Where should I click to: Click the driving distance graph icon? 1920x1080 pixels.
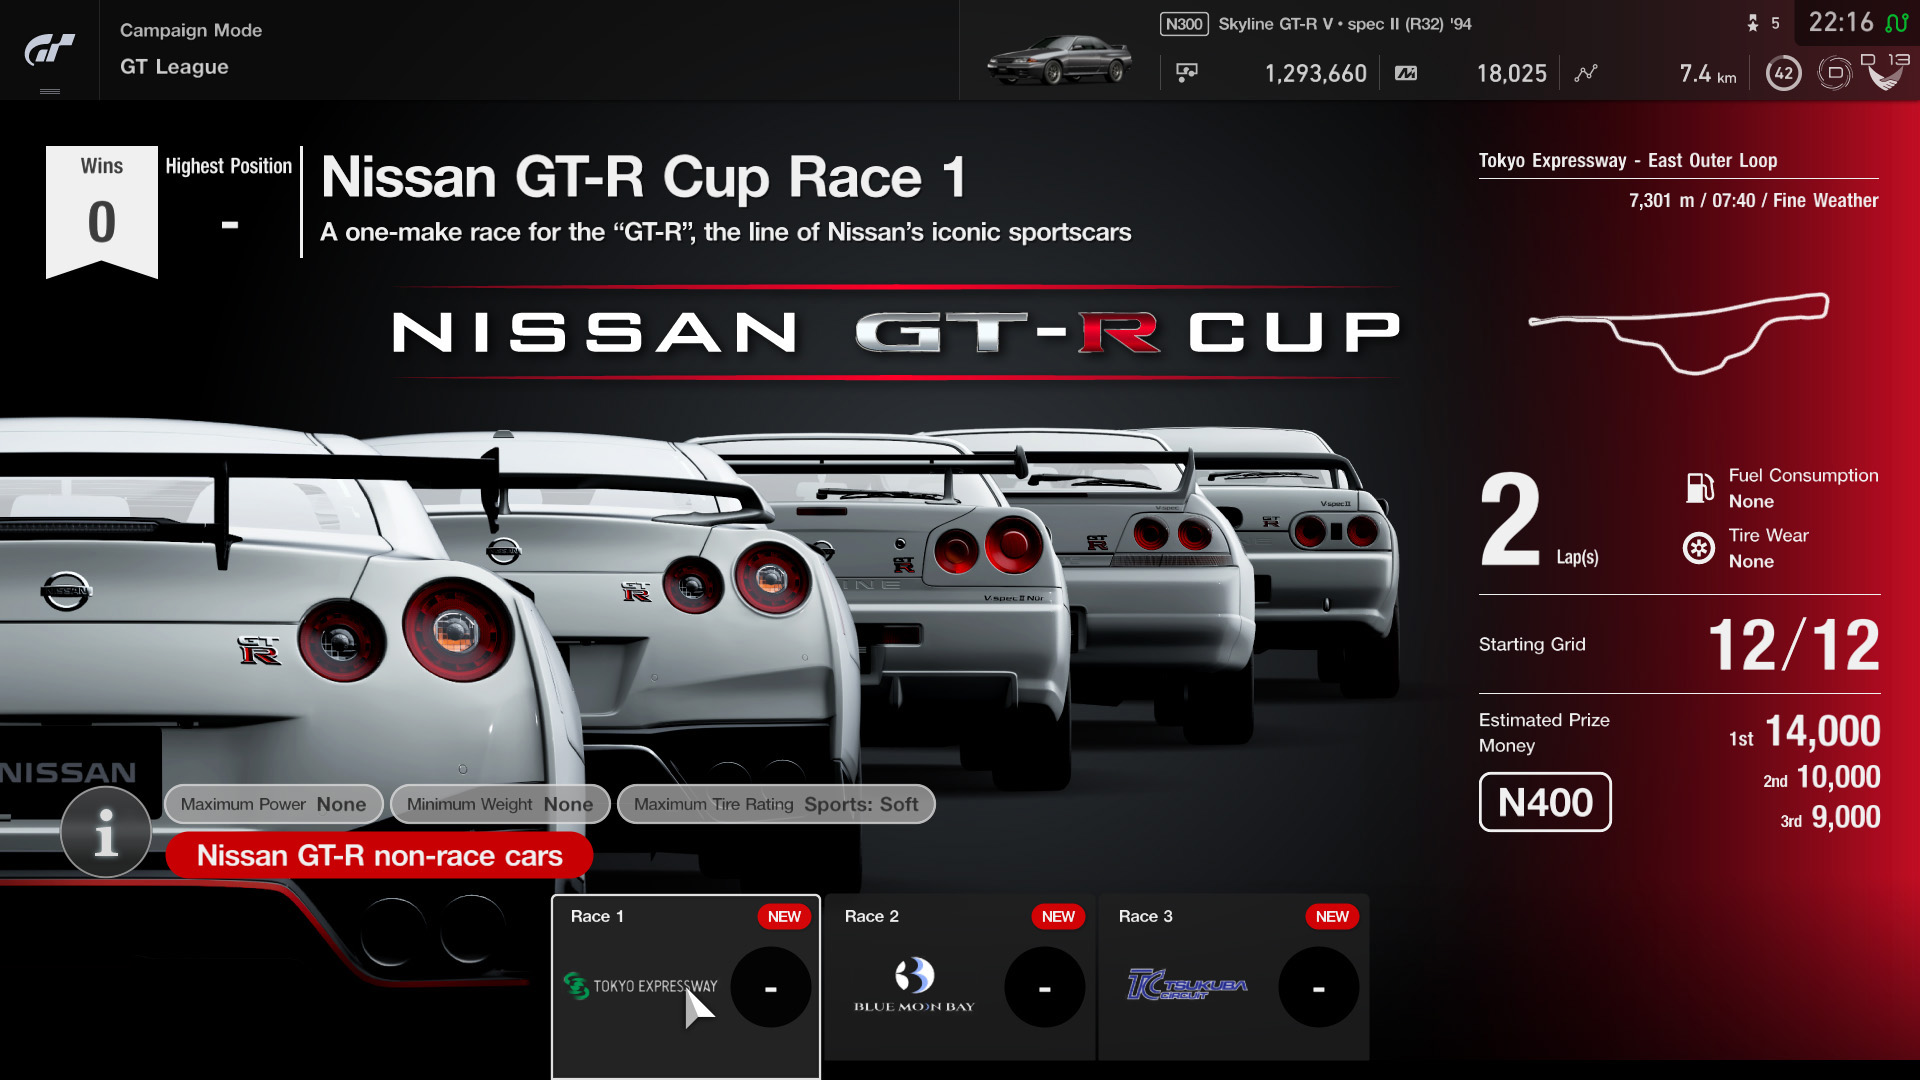pyautogui.click(x=1586, y=72)
